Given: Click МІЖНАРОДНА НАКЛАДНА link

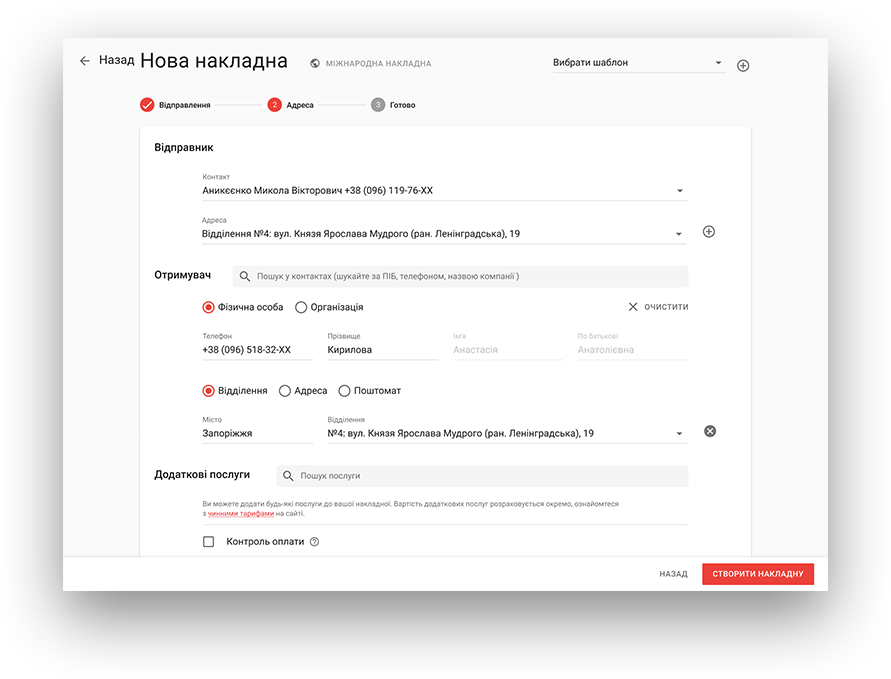Looking at the screenshot, I should tap(378, 64).
